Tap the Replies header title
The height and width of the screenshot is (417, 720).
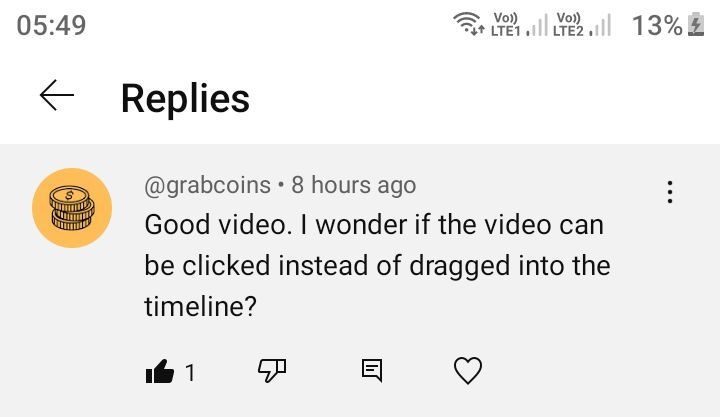185,98
